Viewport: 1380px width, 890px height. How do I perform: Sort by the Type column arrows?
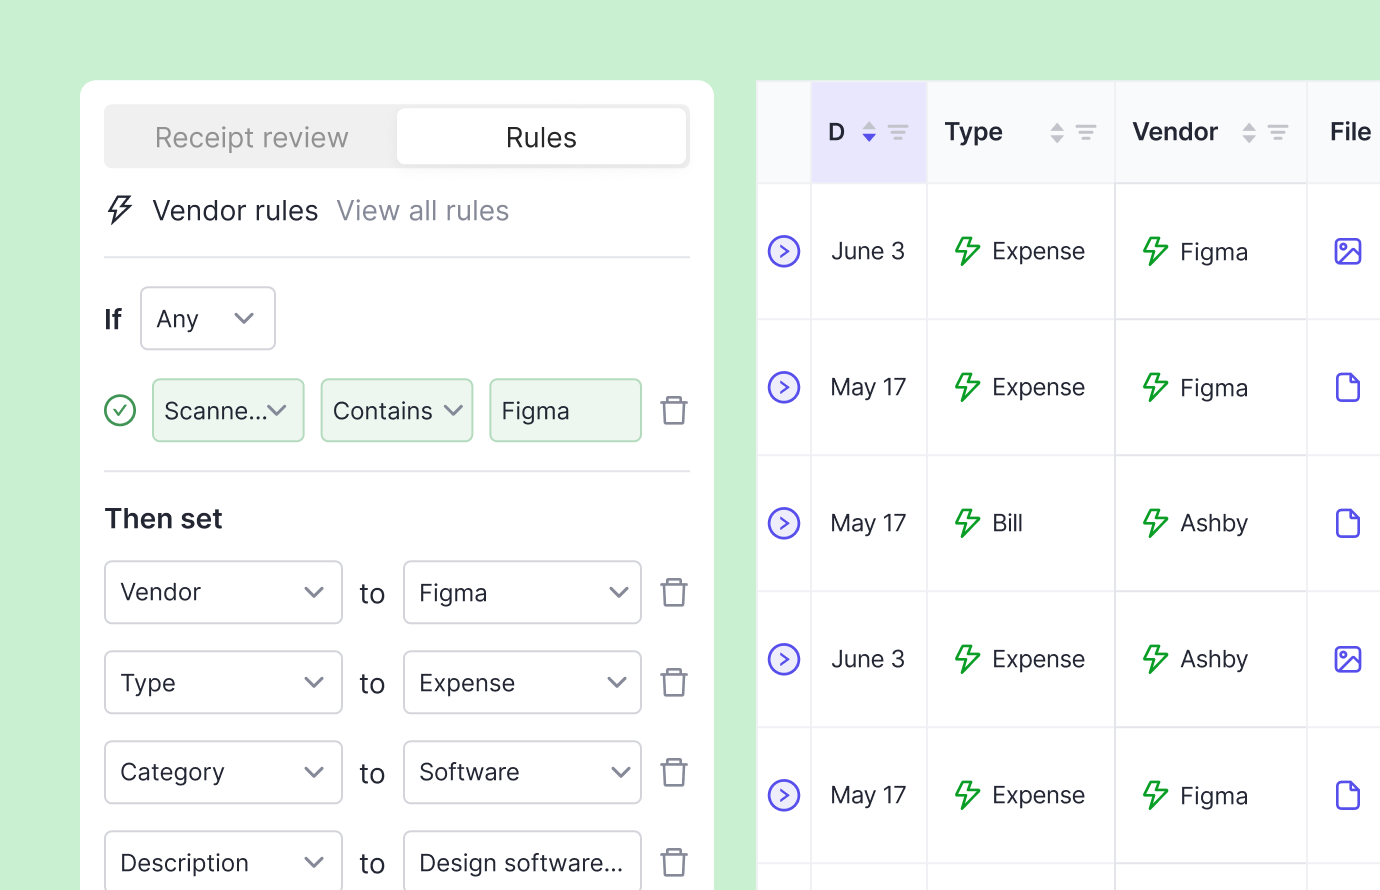coord(1056,132)
